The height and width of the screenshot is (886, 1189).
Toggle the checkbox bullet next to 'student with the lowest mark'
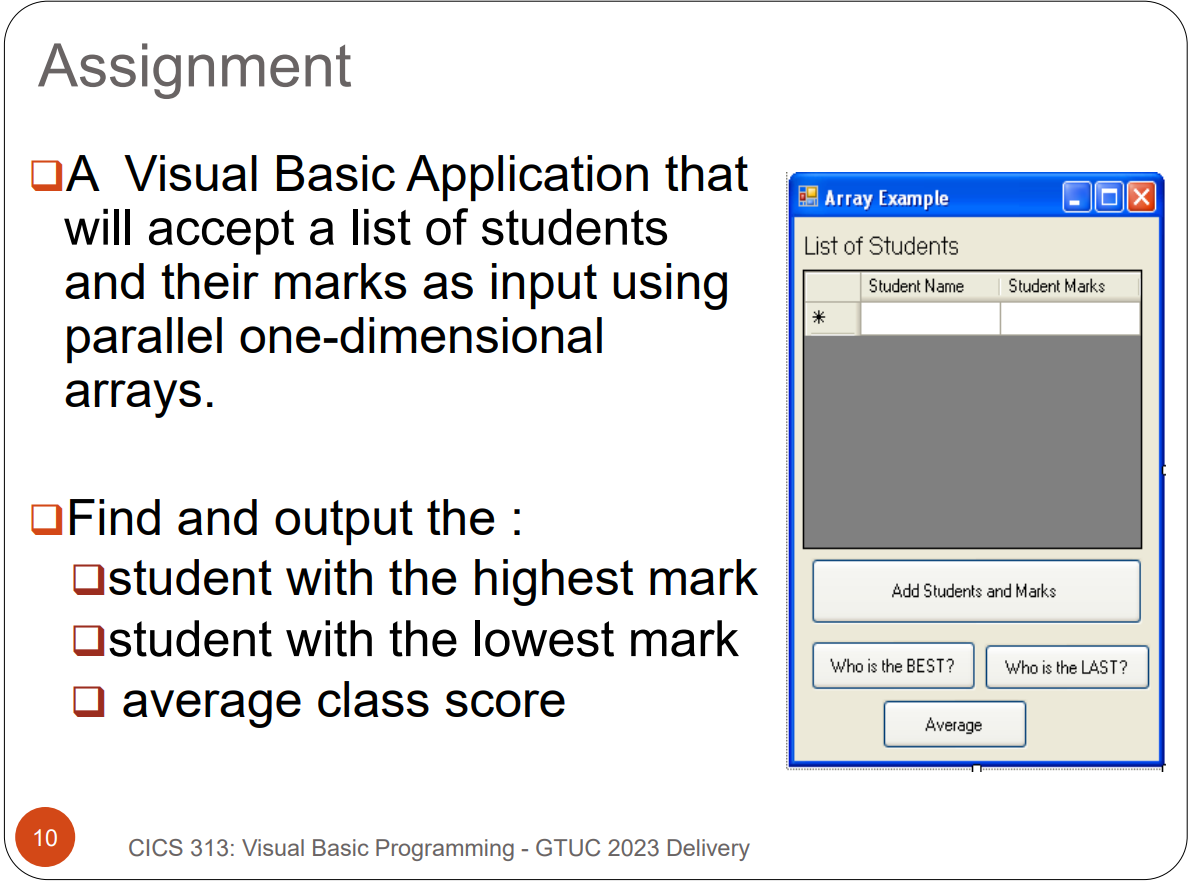pos(91,638)
